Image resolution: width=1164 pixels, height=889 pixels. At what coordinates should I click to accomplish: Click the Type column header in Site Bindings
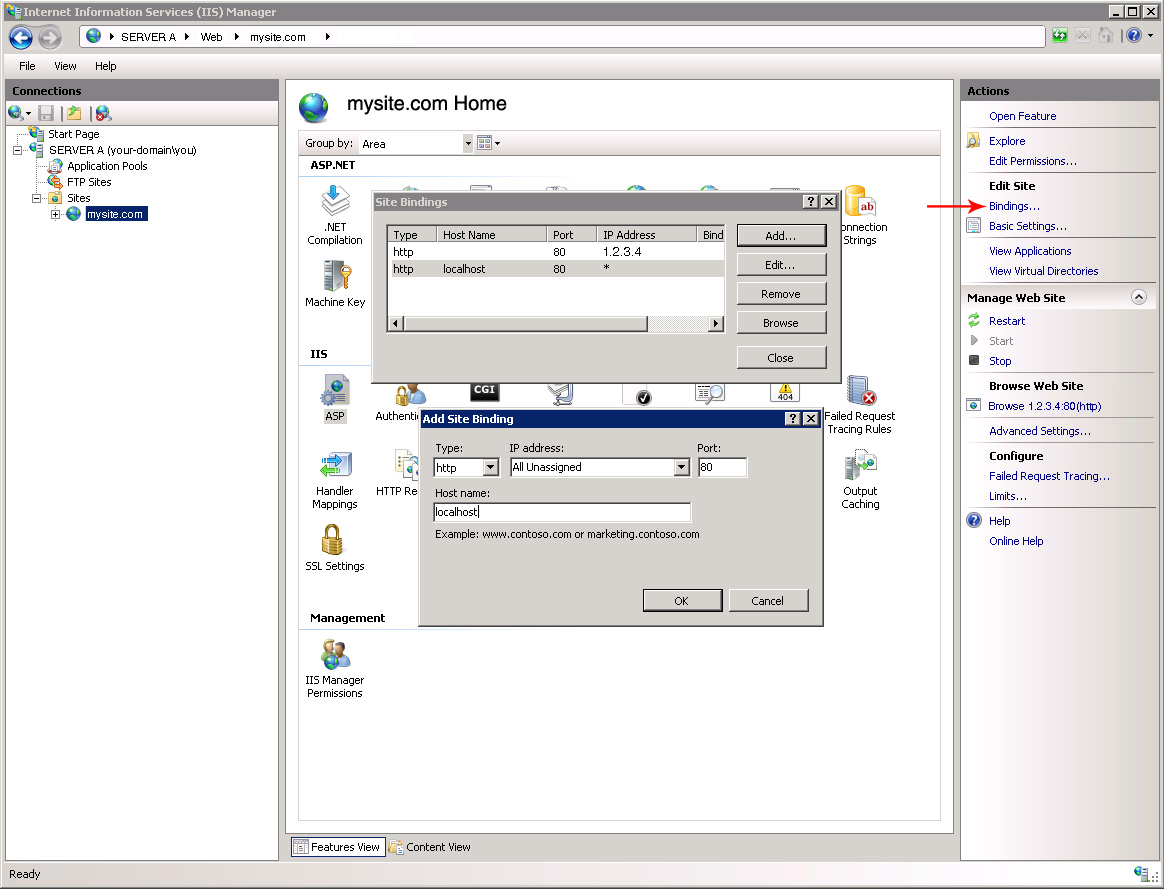click(412, 234)
